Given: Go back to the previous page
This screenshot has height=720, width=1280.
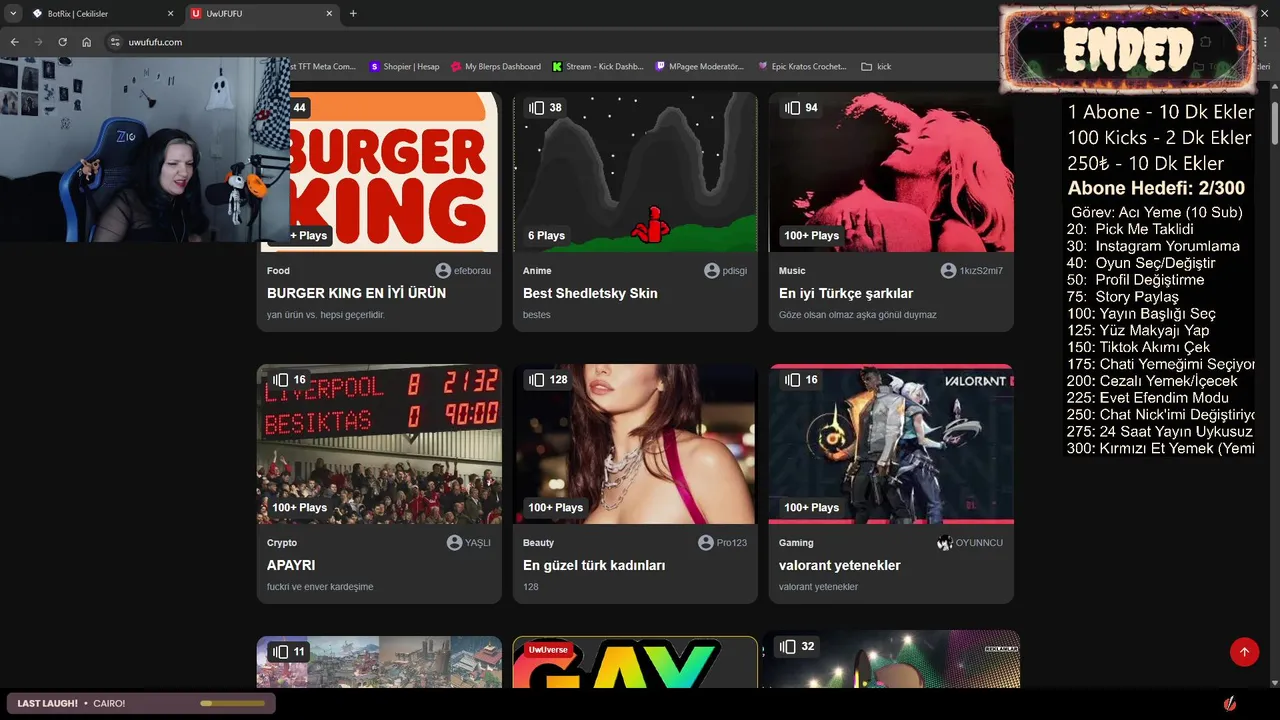Looking at the screenshot, I should point(14,42).
